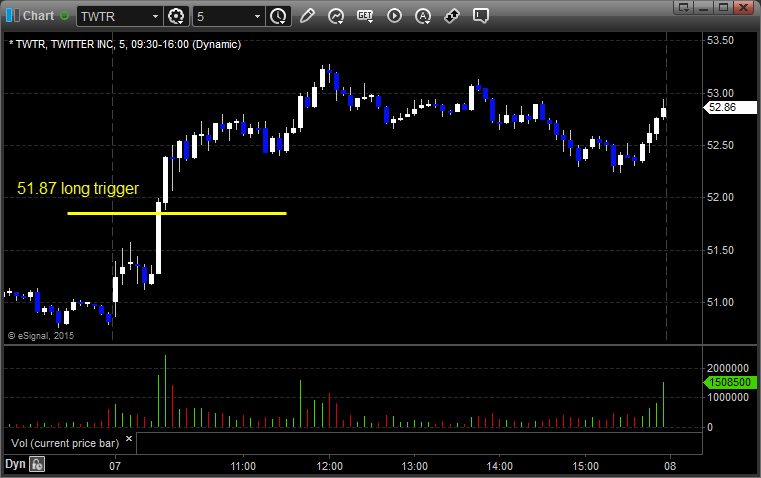Click the green connection status circle

pos(64,16)
